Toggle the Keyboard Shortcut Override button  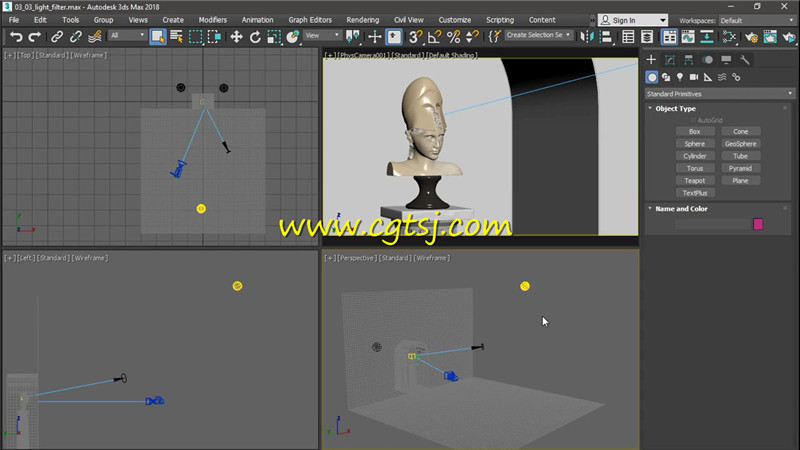point(394,37)
